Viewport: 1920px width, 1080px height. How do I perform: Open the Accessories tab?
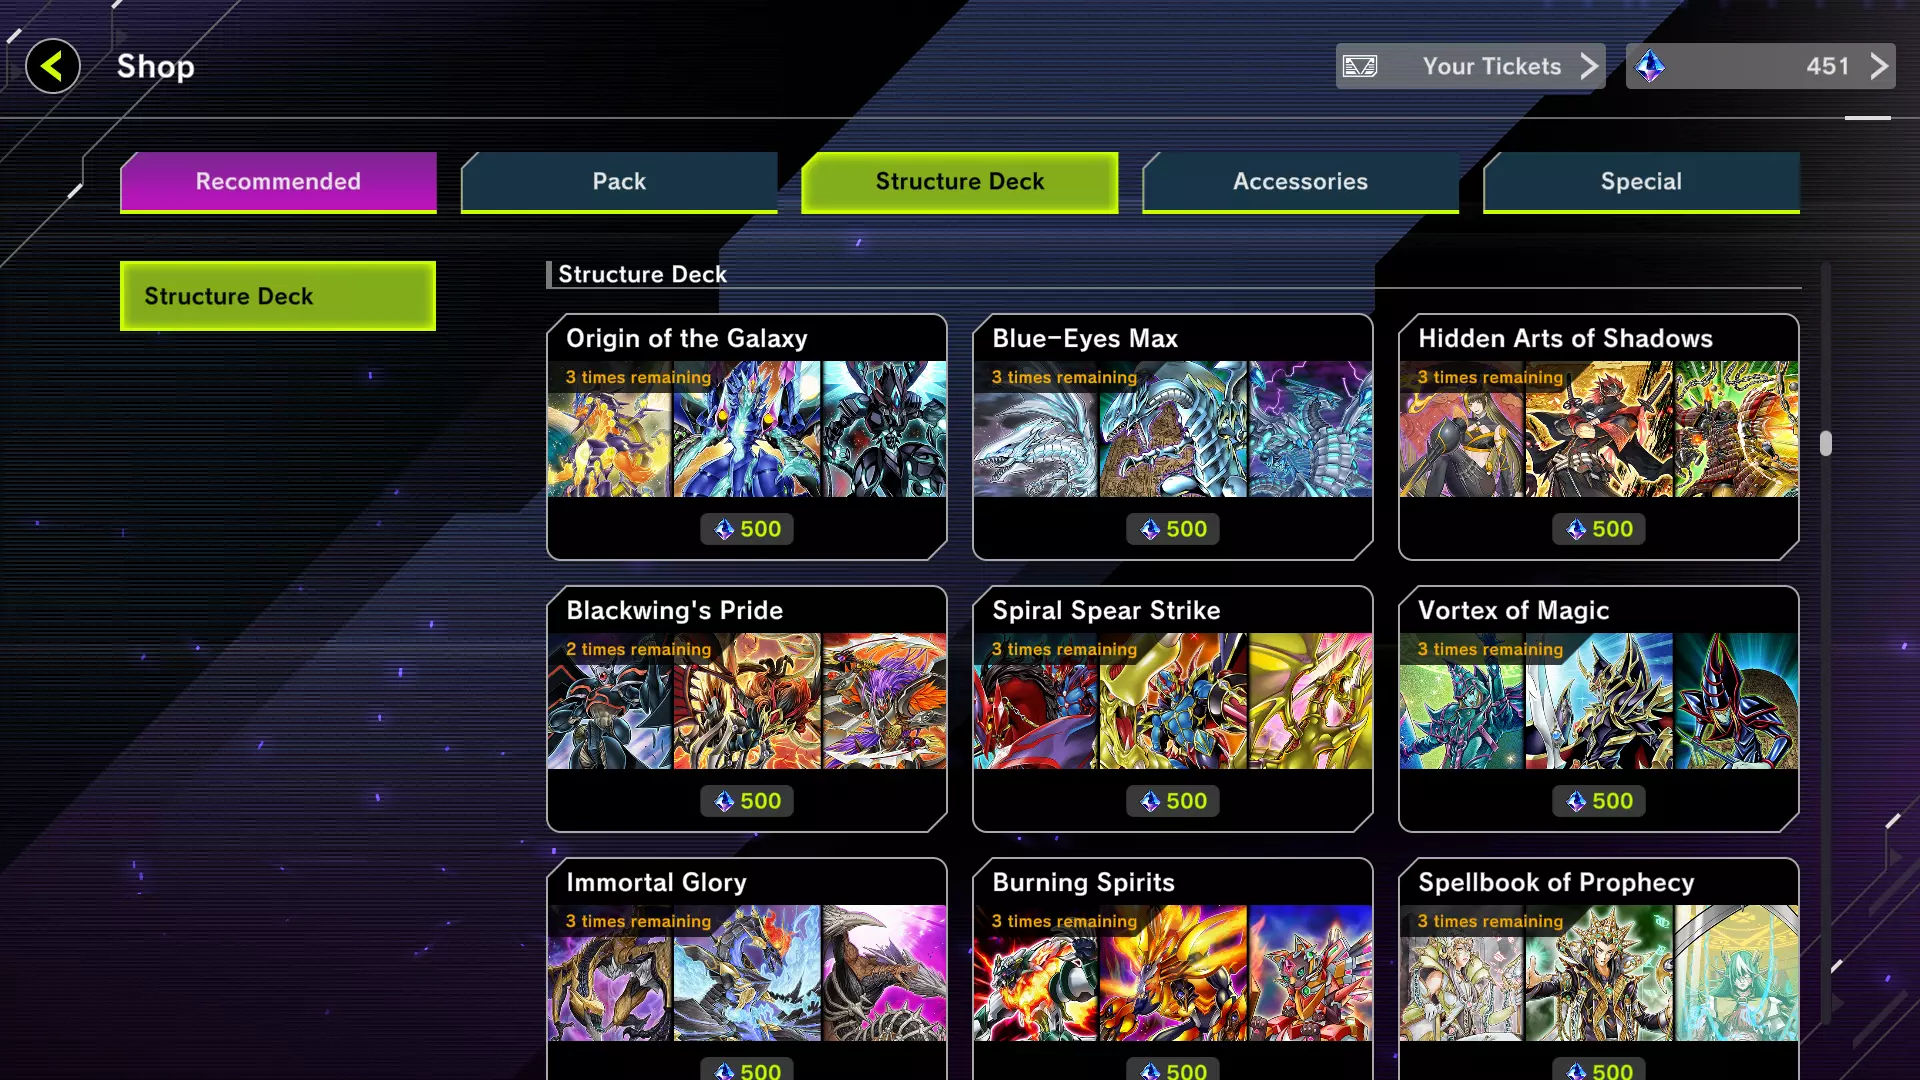coord(1300,182)
